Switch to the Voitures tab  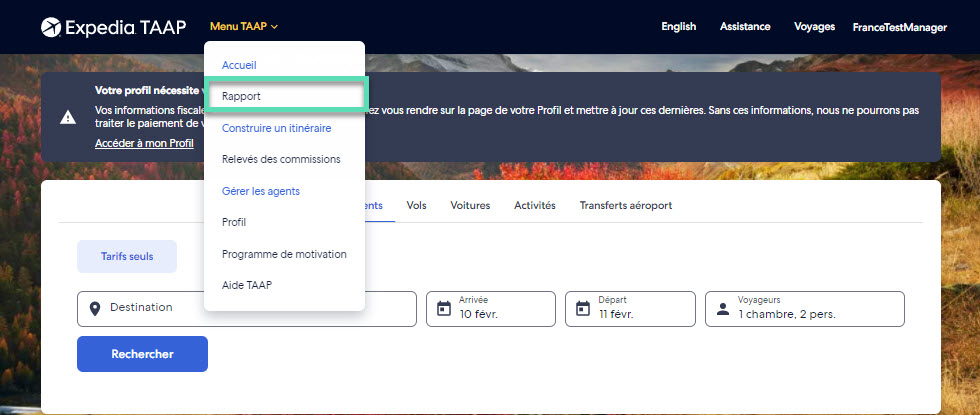tap(470, 205)
